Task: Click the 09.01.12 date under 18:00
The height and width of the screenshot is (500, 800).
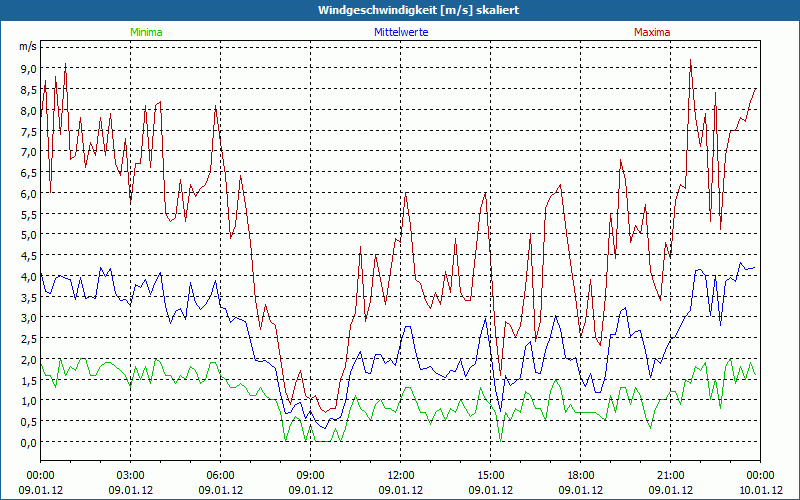Action: click(x=581, y=490)
